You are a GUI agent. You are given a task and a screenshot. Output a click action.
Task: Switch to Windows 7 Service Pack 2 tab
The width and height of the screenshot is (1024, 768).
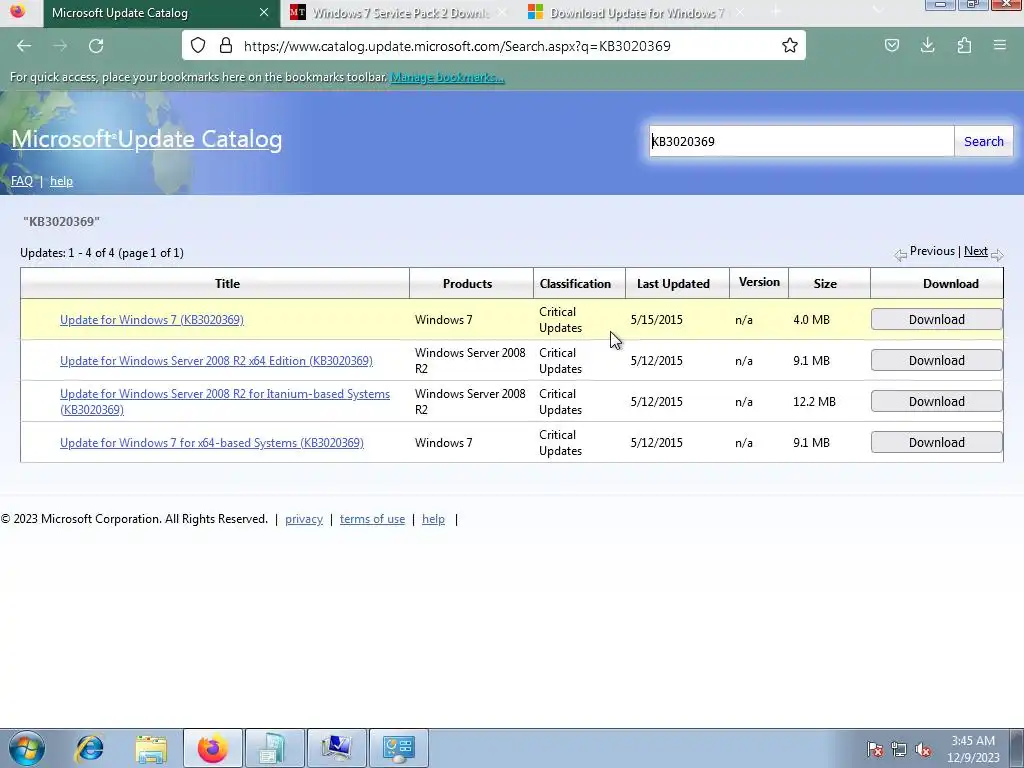tap(399, 12)
